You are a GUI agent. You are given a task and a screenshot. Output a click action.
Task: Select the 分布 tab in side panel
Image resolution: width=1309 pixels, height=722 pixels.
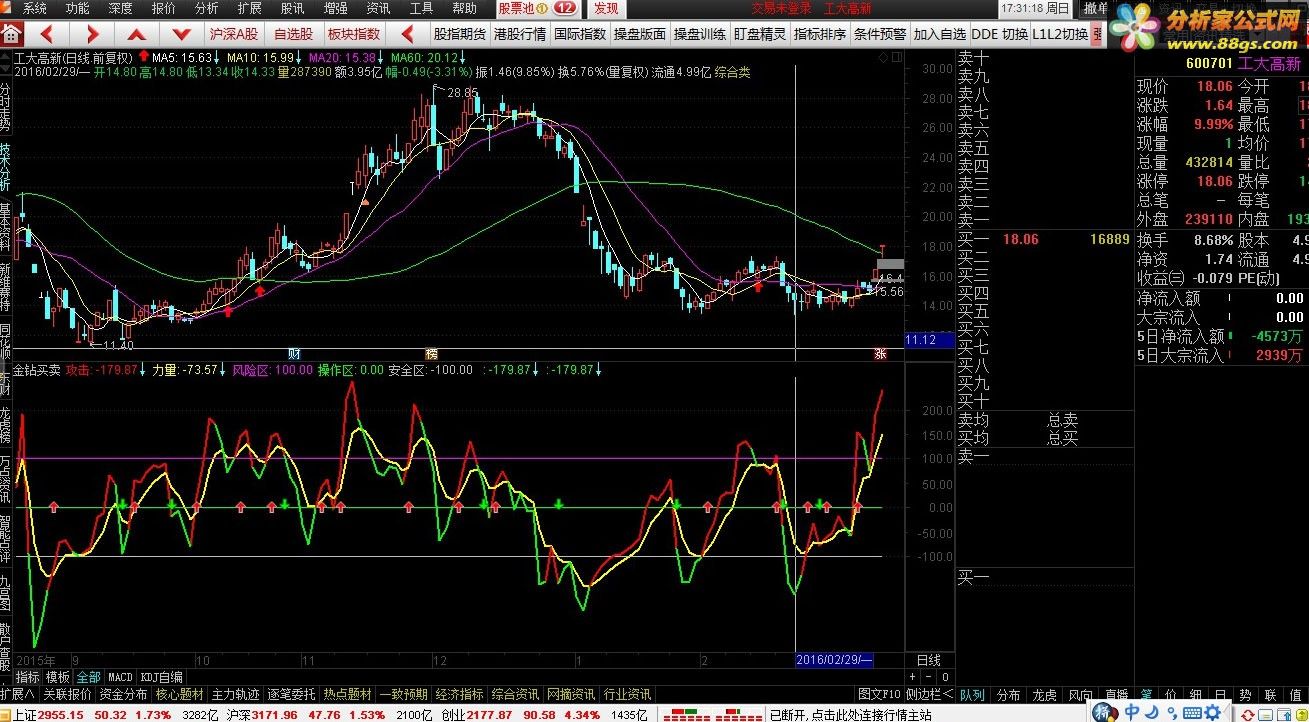pos(1008,694)
